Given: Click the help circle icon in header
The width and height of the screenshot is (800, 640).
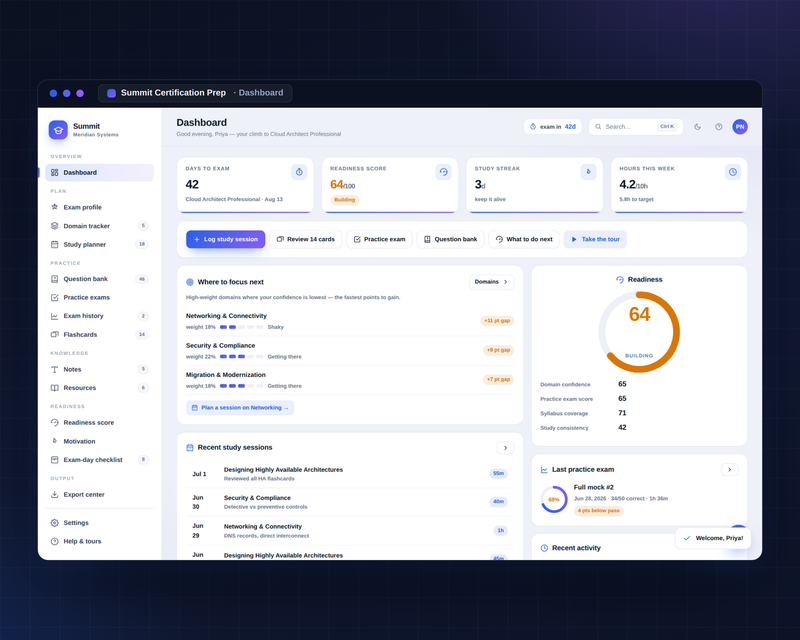Looking at the screenshot, I should click(718, 127).
